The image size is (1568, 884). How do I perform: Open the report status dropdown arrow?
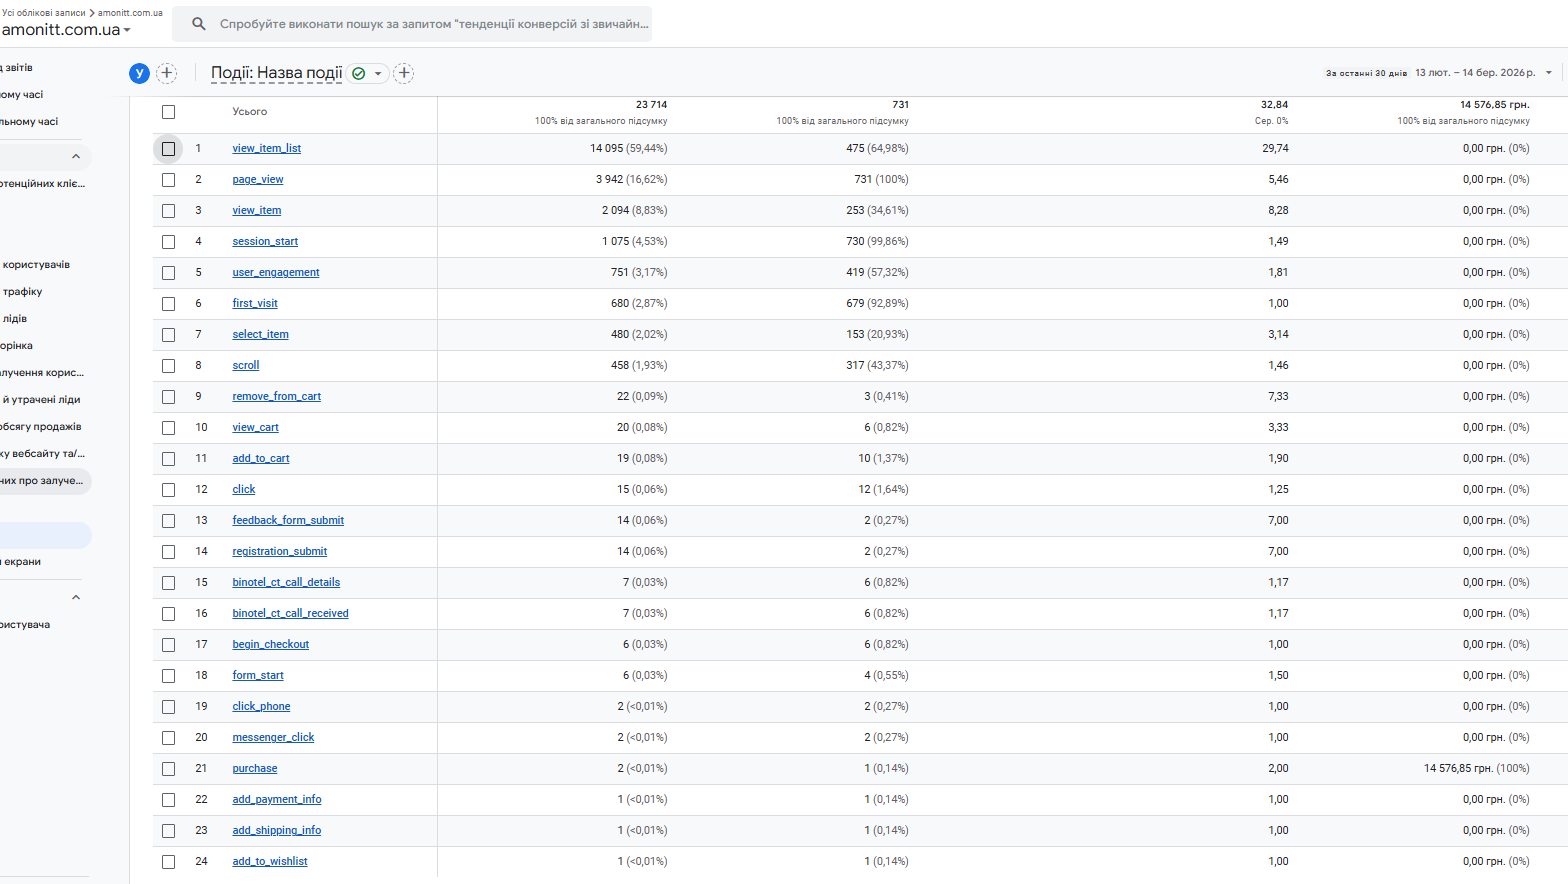point(378,73)
